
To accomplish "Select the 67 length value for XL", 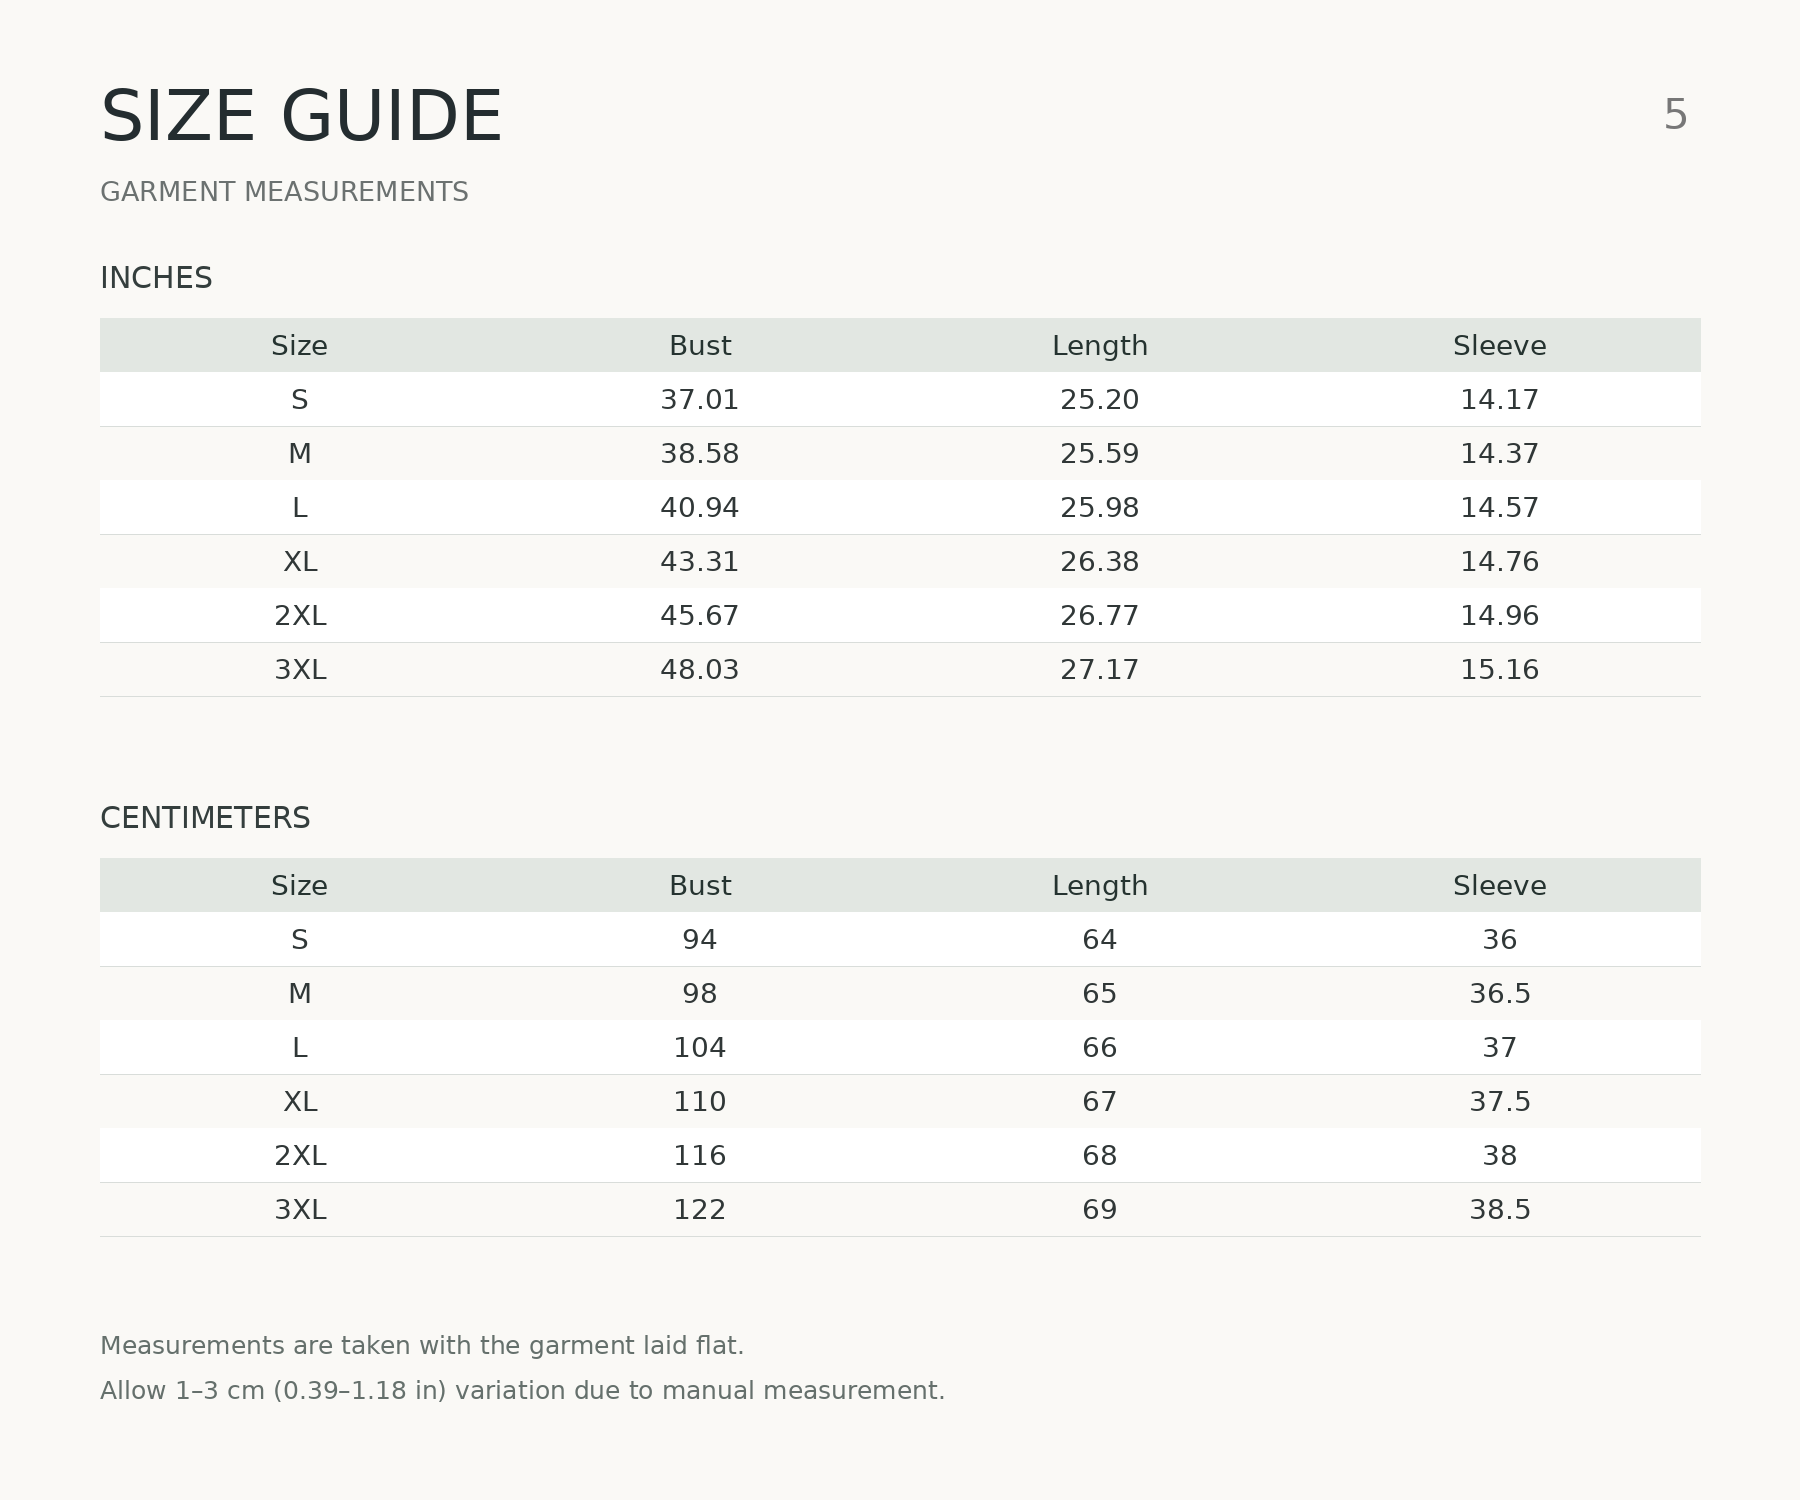I will tap(1100, 1102).
